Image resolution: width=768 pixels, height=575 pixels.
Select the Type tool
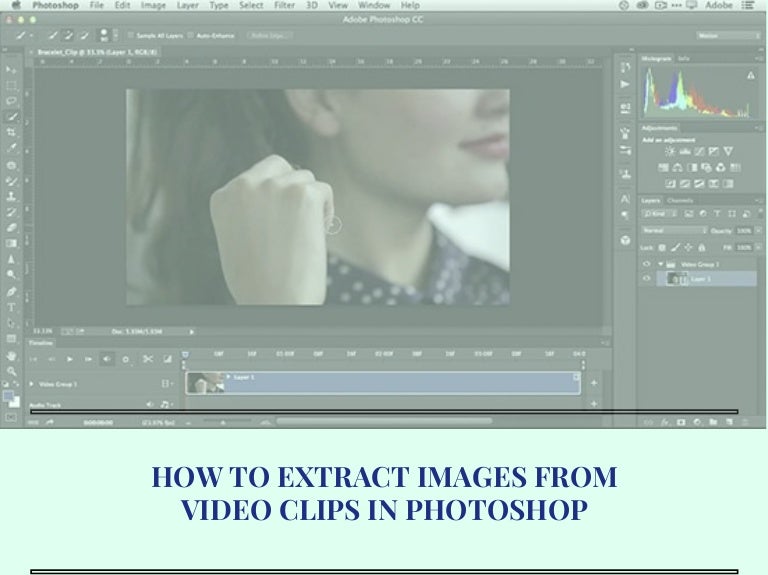pos(11,308)
